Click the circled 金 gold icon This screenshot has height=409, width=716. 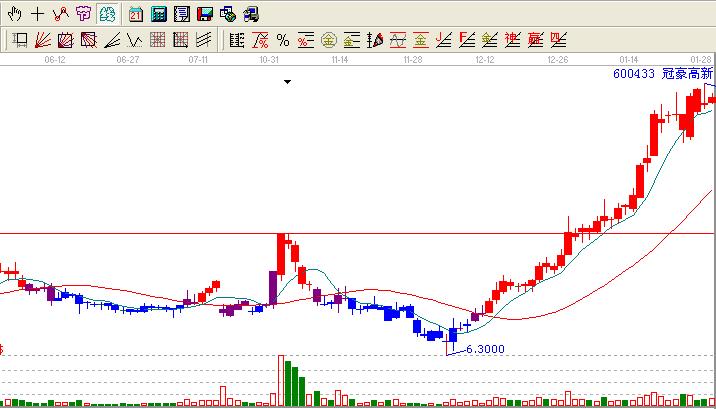tap(328, 41)
